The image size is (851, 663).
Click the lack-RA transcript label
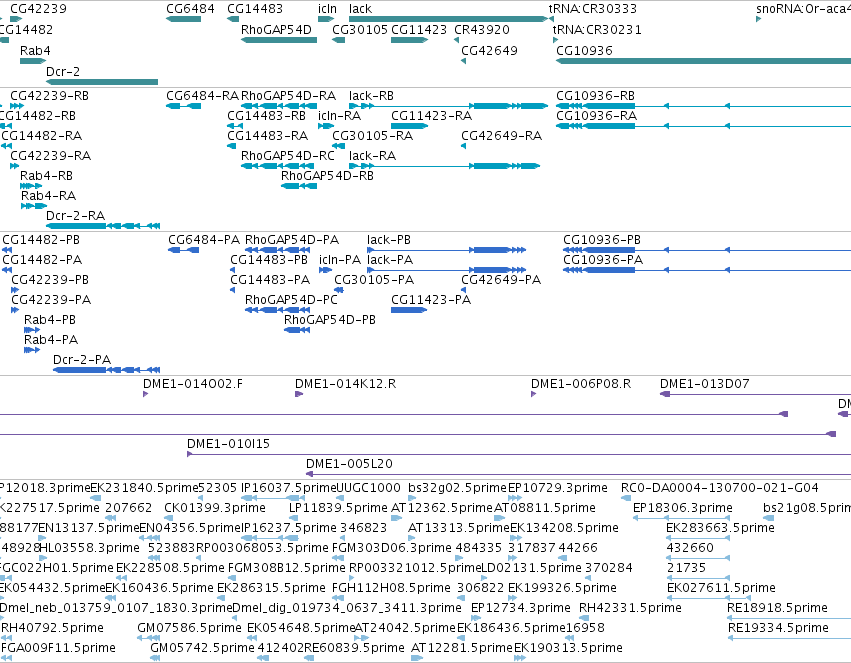[x=372, y=156]
